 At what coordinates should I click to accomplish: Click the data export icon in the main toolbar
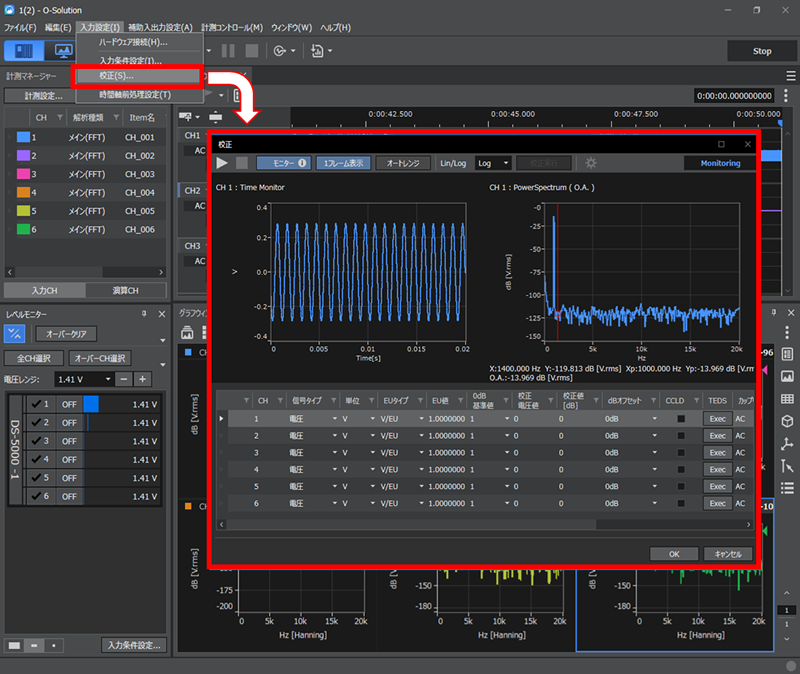[317, 51]
